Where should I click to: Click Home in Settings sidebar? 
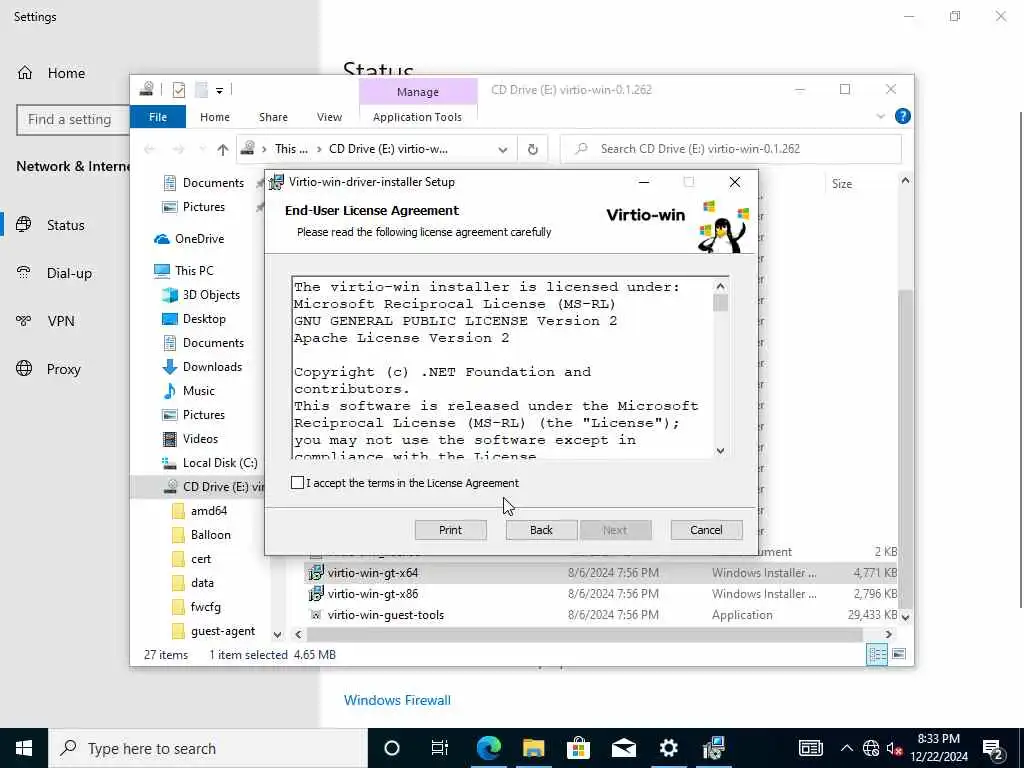[51, 73]
